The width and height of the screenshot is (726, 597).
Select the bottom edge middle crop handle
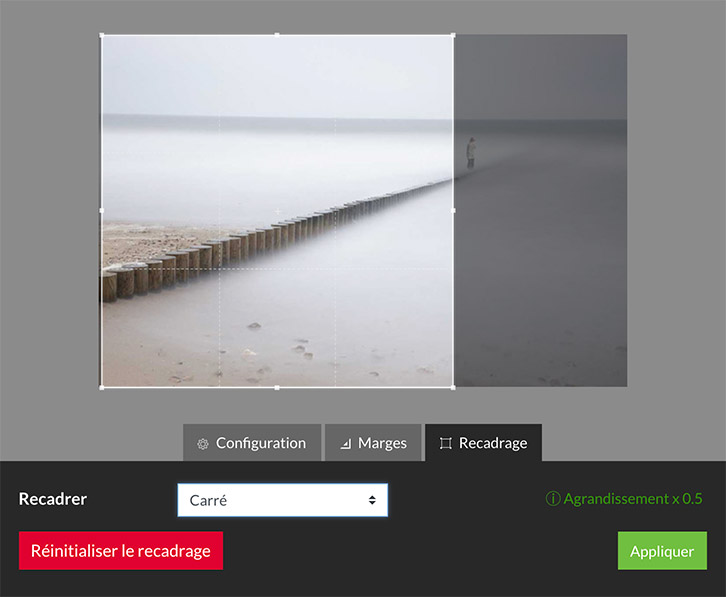[277, 387]
